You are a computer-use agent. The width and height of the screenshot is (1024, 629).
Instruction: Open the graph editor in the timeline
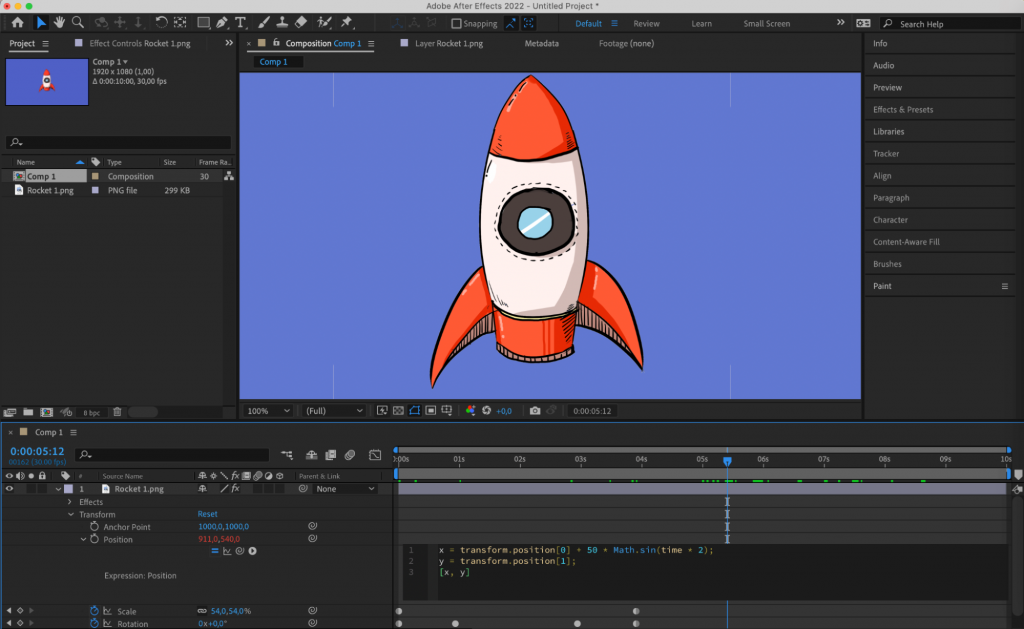pos(375,456)
